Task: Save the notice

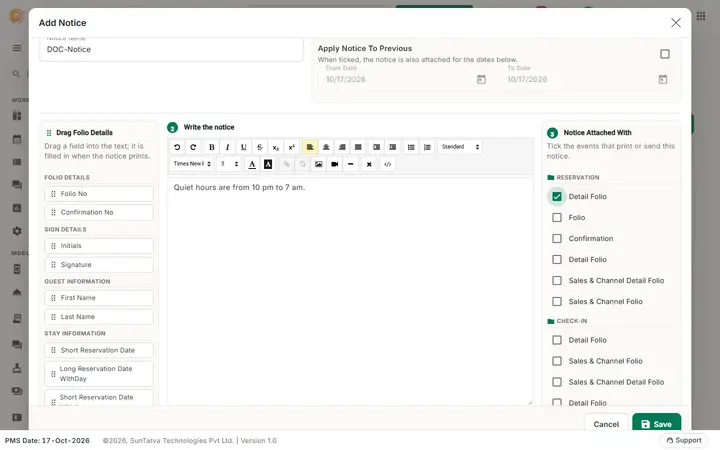Action: click(x=656, y=423)
